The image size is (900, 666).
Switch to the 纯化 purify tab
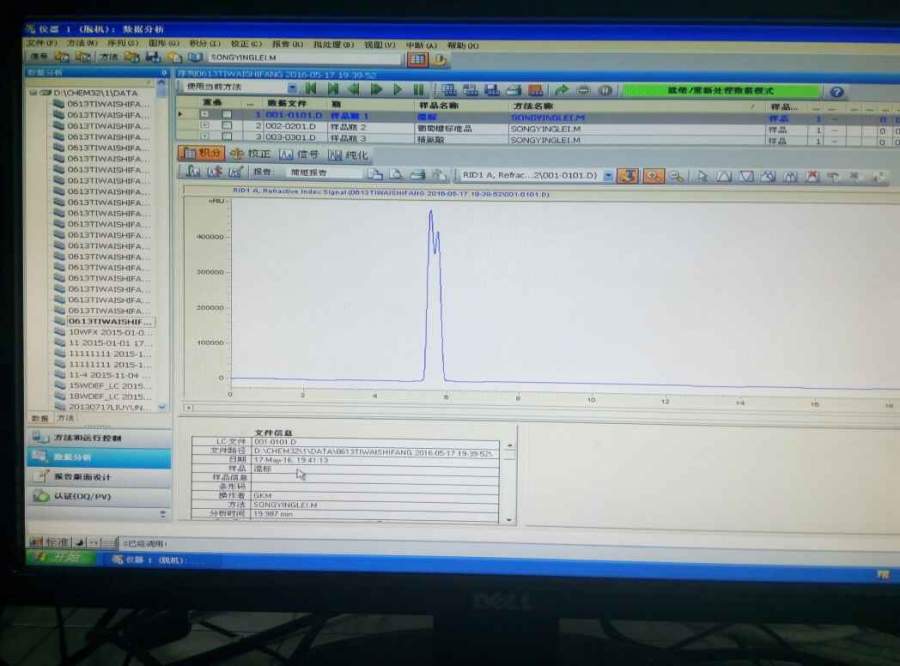pyautogui.click(x=347, y=155)
